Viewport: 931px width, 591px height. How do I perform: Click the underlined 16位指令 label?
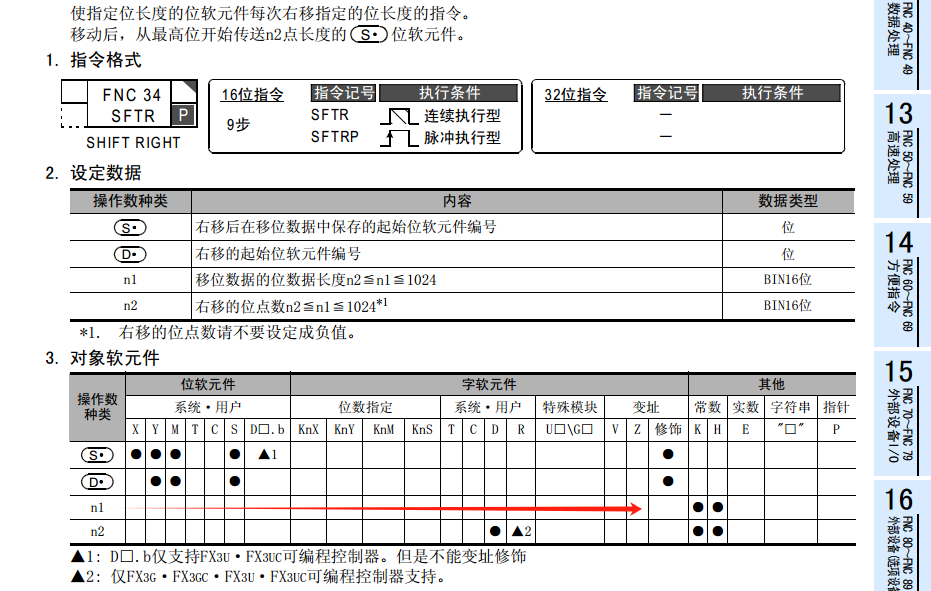[252, 95]
